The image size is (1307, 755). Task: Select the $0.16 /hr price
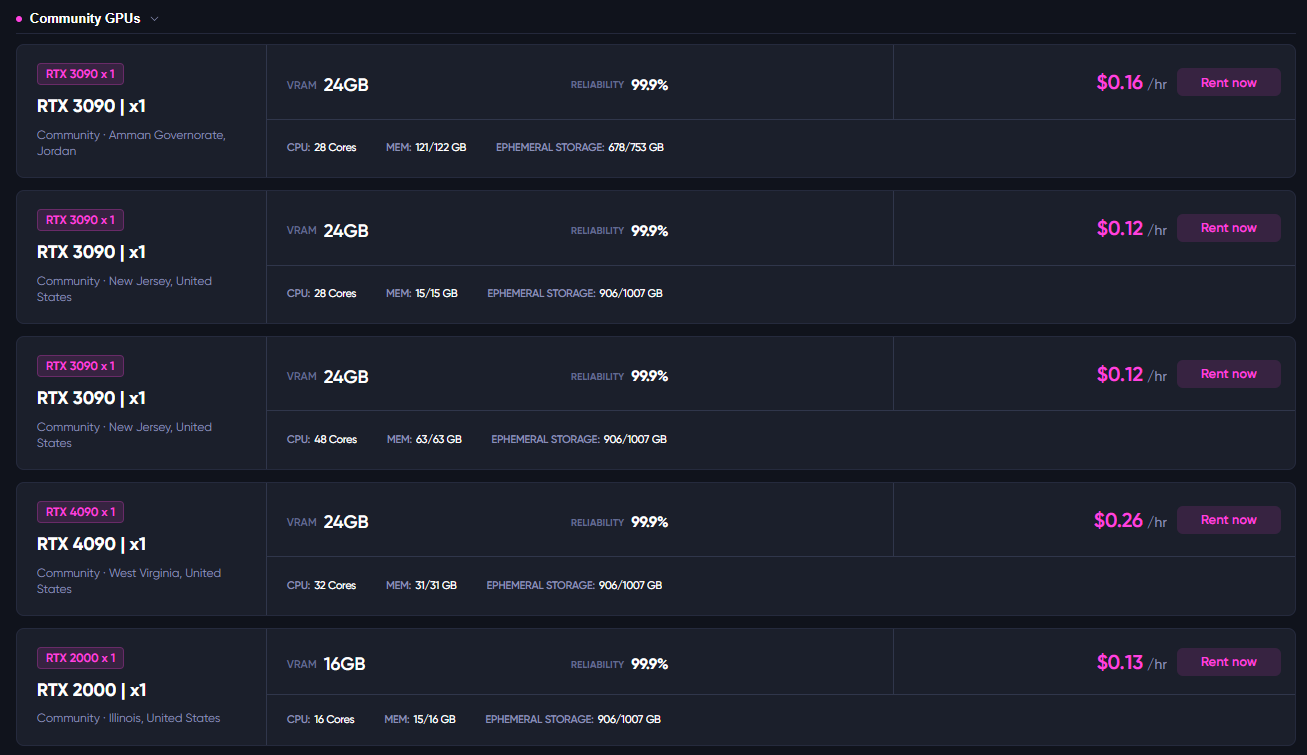1131,83
